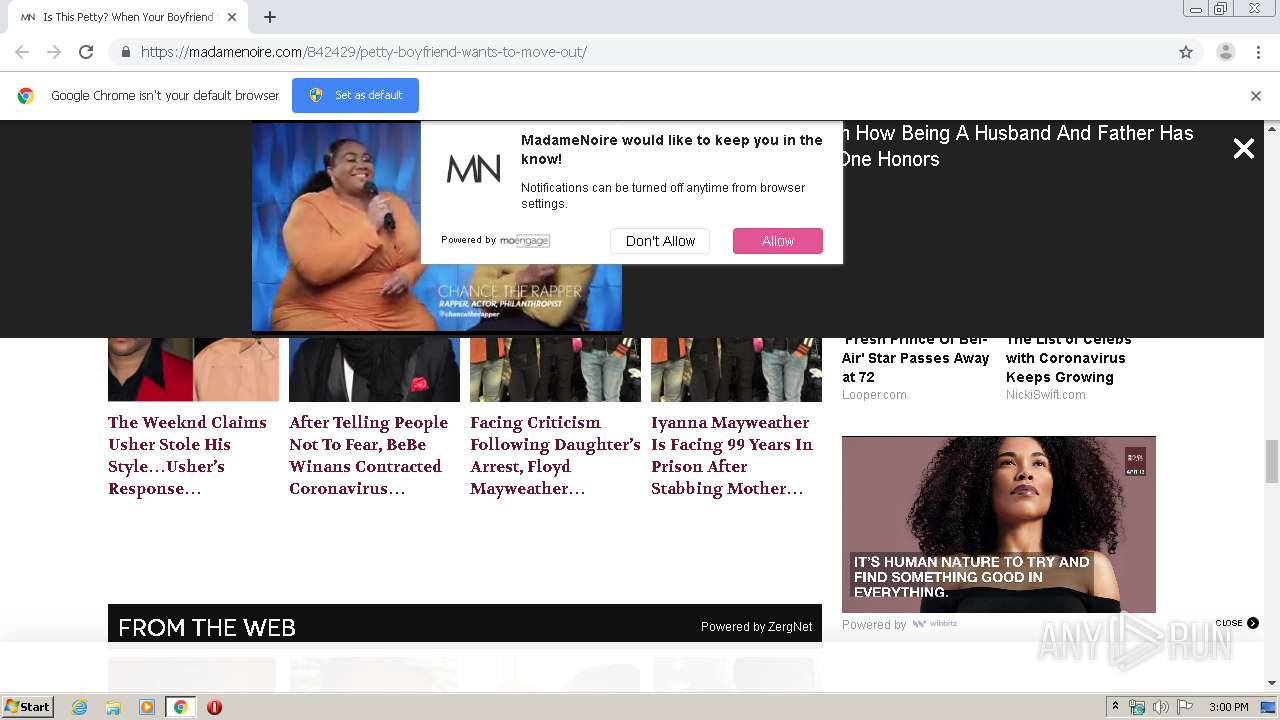Open the media player taskbar icon
Image resolution: width=1280 pixels, height=720 pixels.
(147, 707)
